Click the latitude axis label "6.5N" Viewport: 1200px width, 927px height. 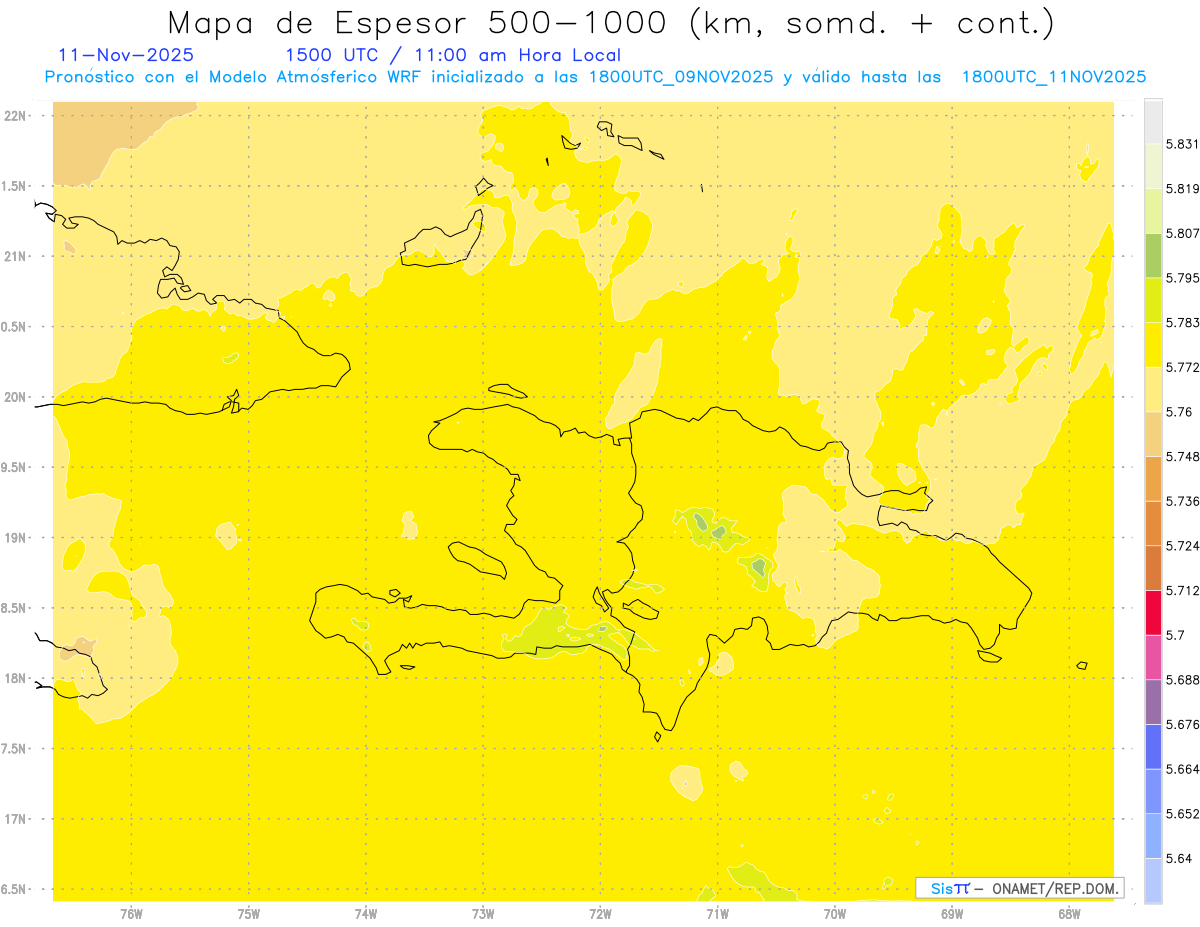pyautogui.click(x=15, y=889)
